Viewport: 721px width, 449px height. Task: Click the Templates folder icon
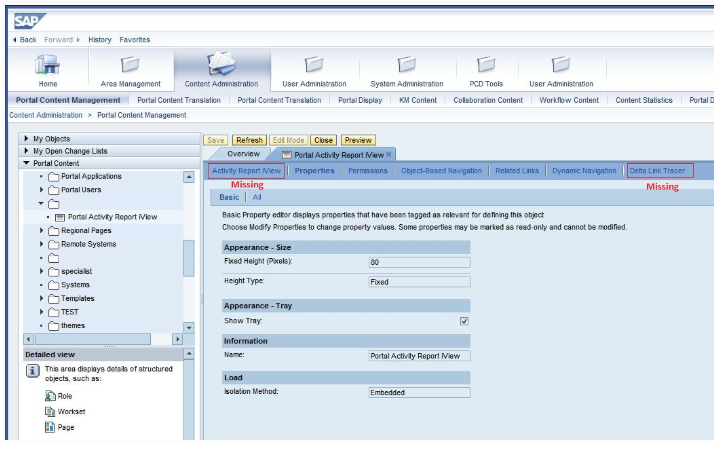(x=54, y=299)
